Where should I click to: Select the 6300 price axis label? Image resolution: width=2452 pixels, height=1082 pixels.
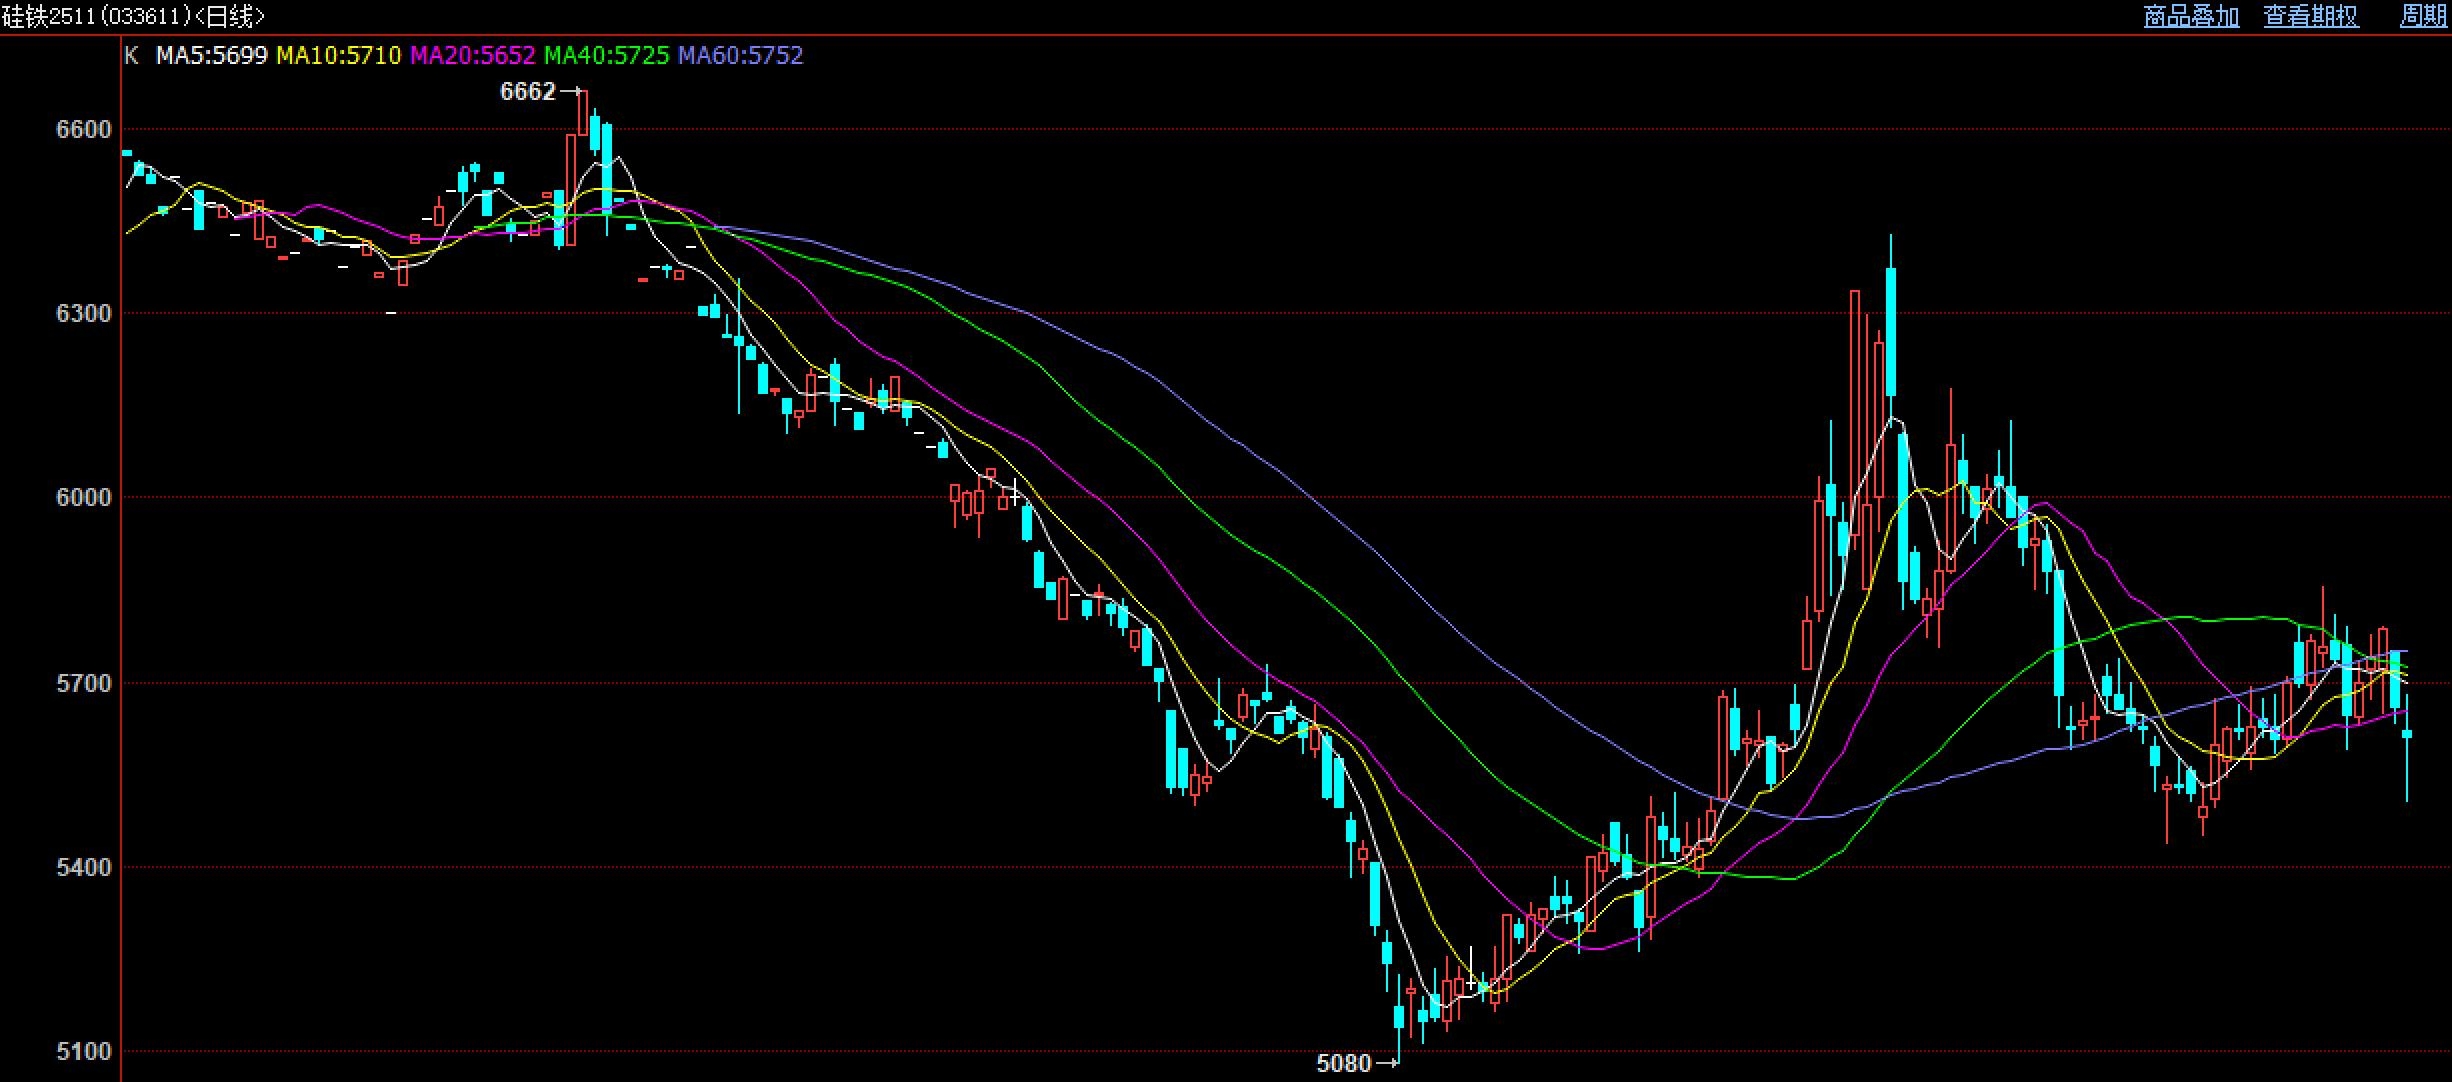click(x=84, y=314)
